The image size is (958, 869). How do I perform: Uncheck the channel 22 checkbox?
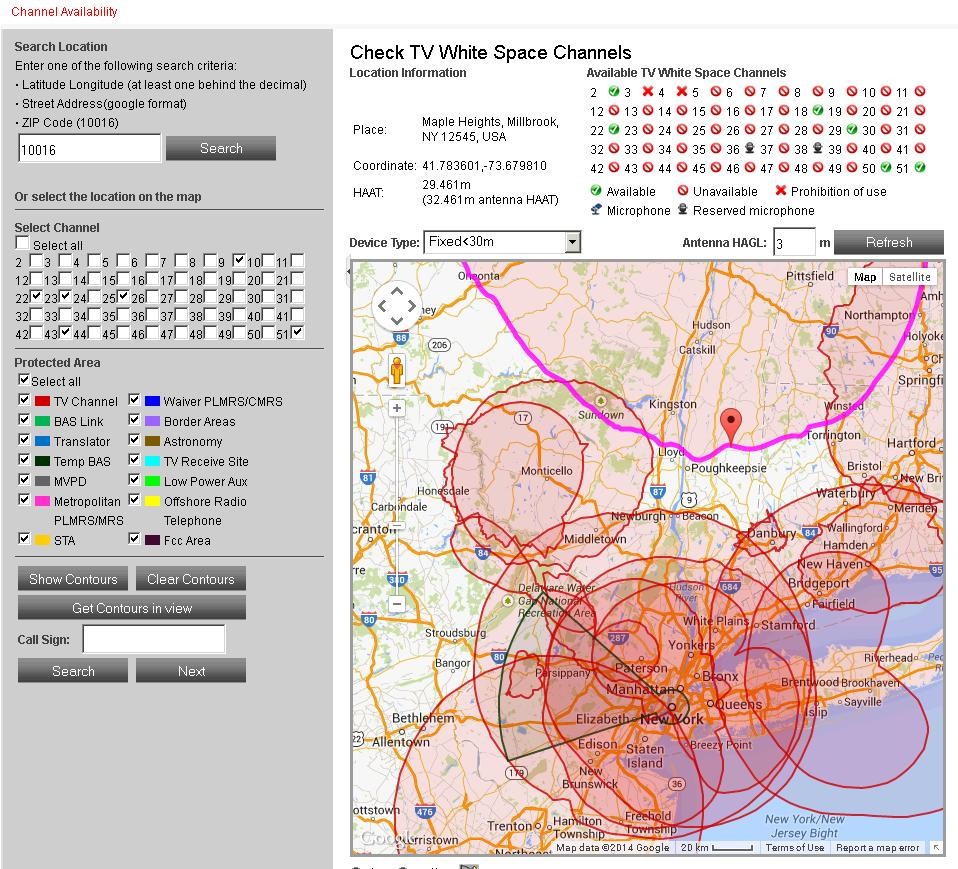click(x=36, y=296)
